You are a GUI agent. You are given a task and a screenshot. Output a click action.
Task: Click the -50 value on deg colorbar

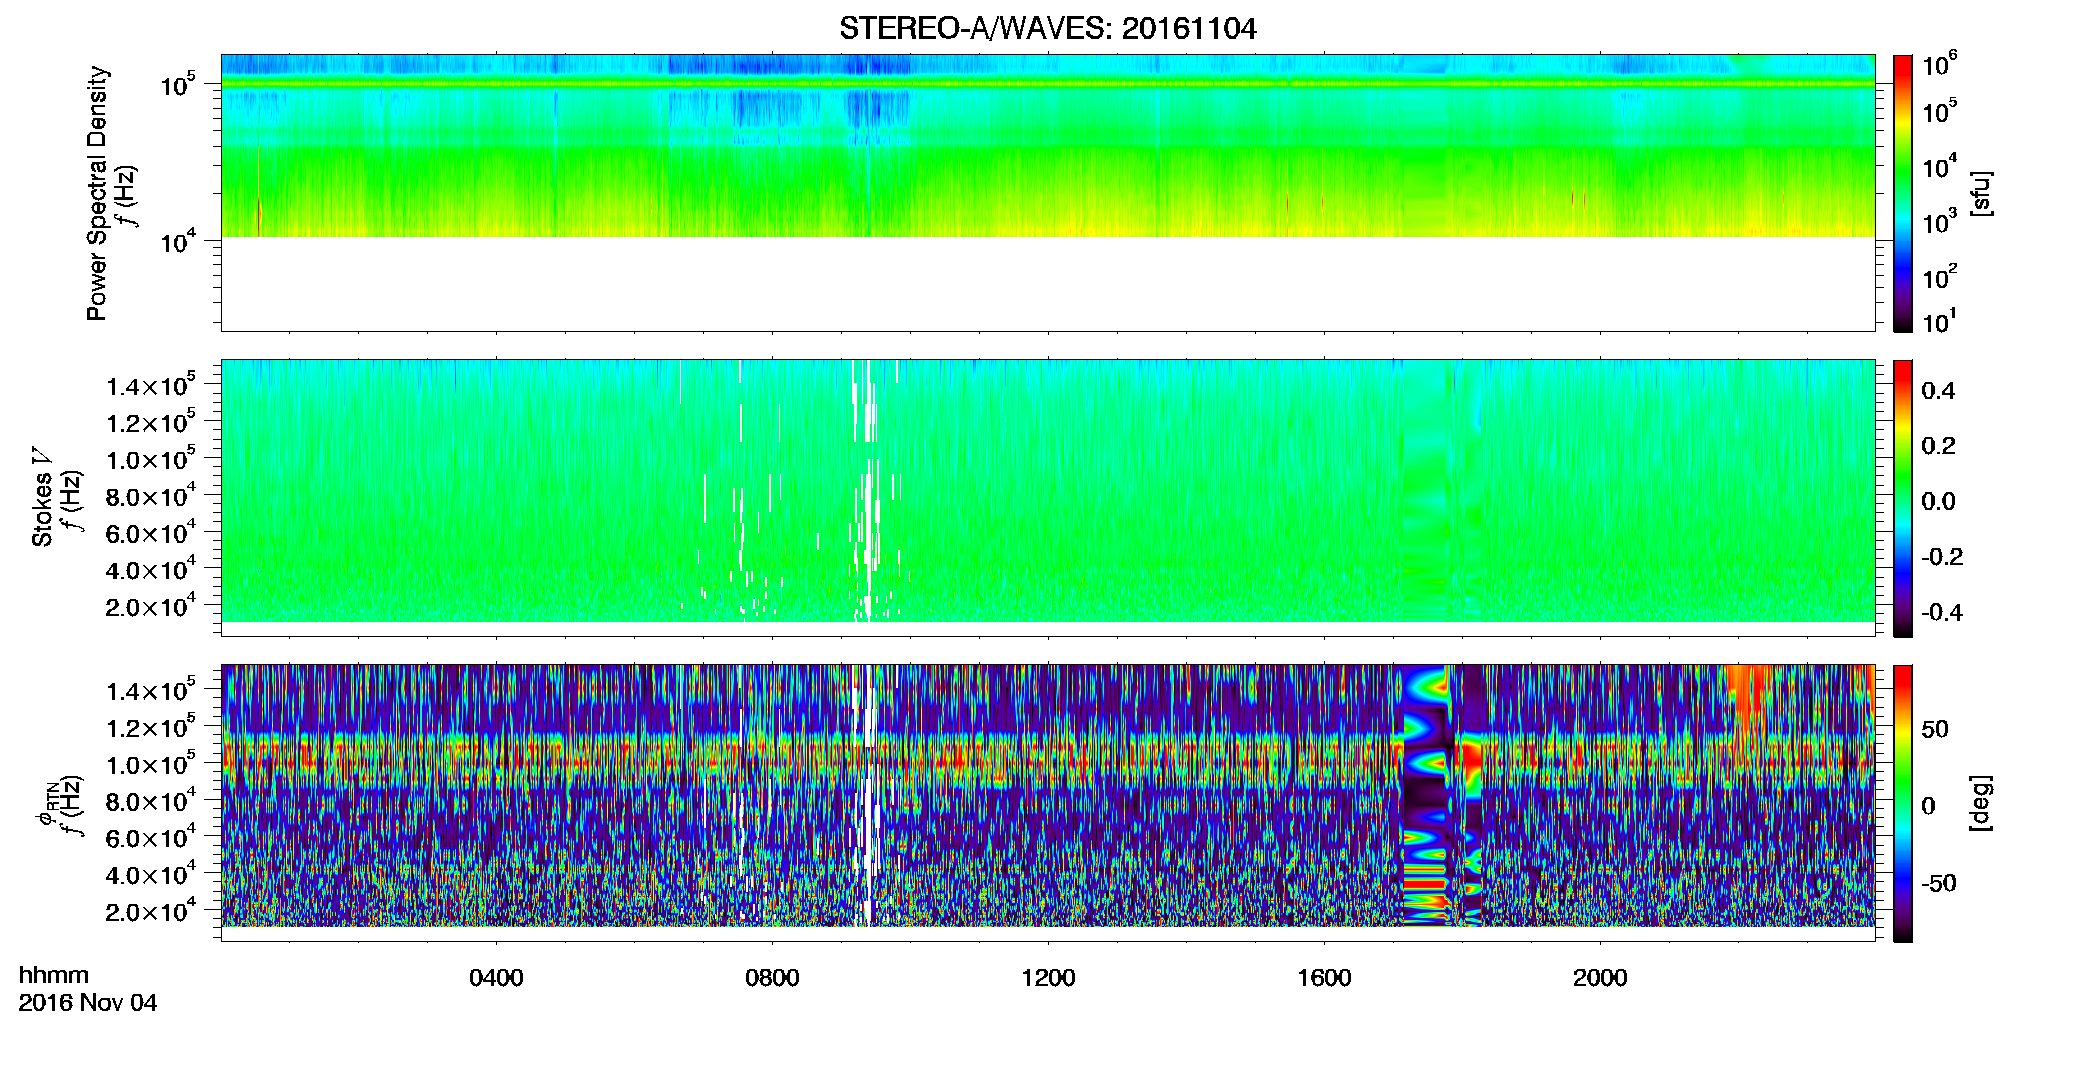coord(1939,883)
